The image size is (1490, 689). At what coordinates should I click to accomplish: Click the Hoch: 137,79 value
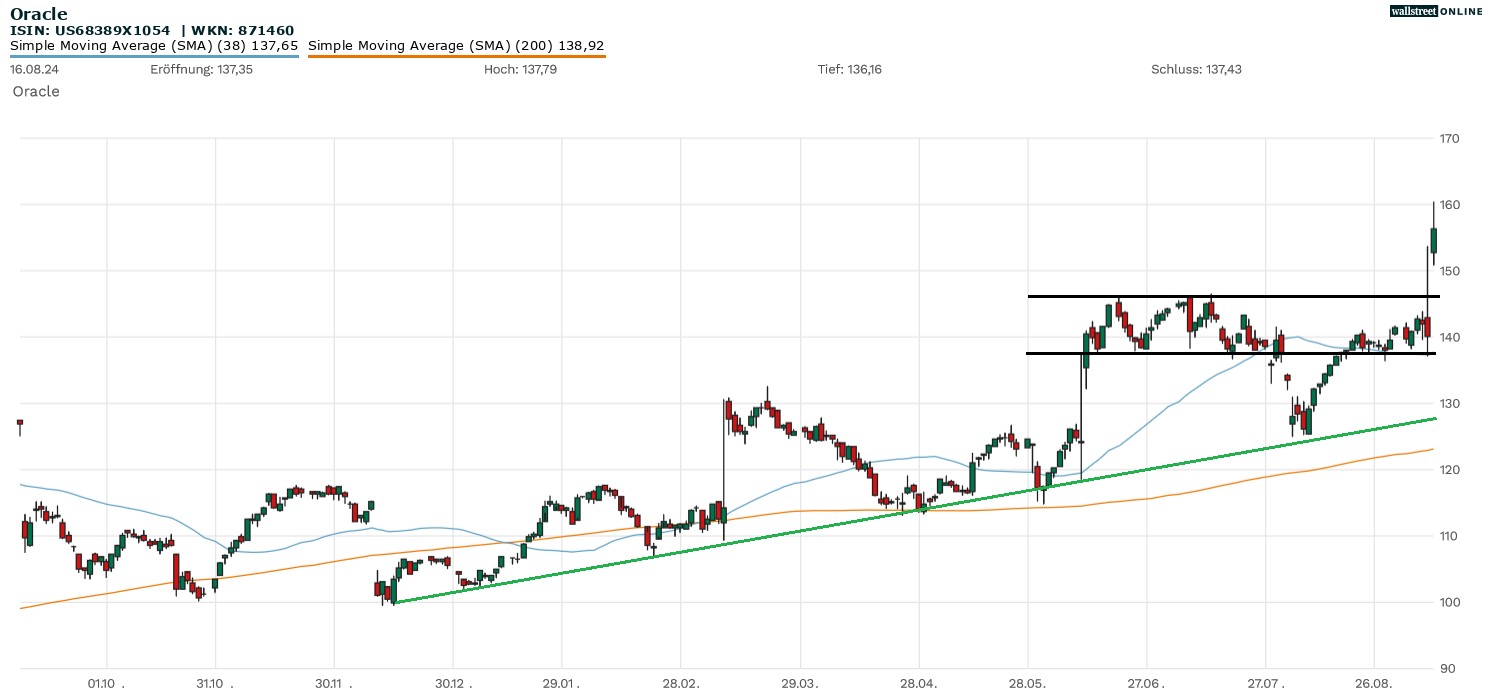521,69
